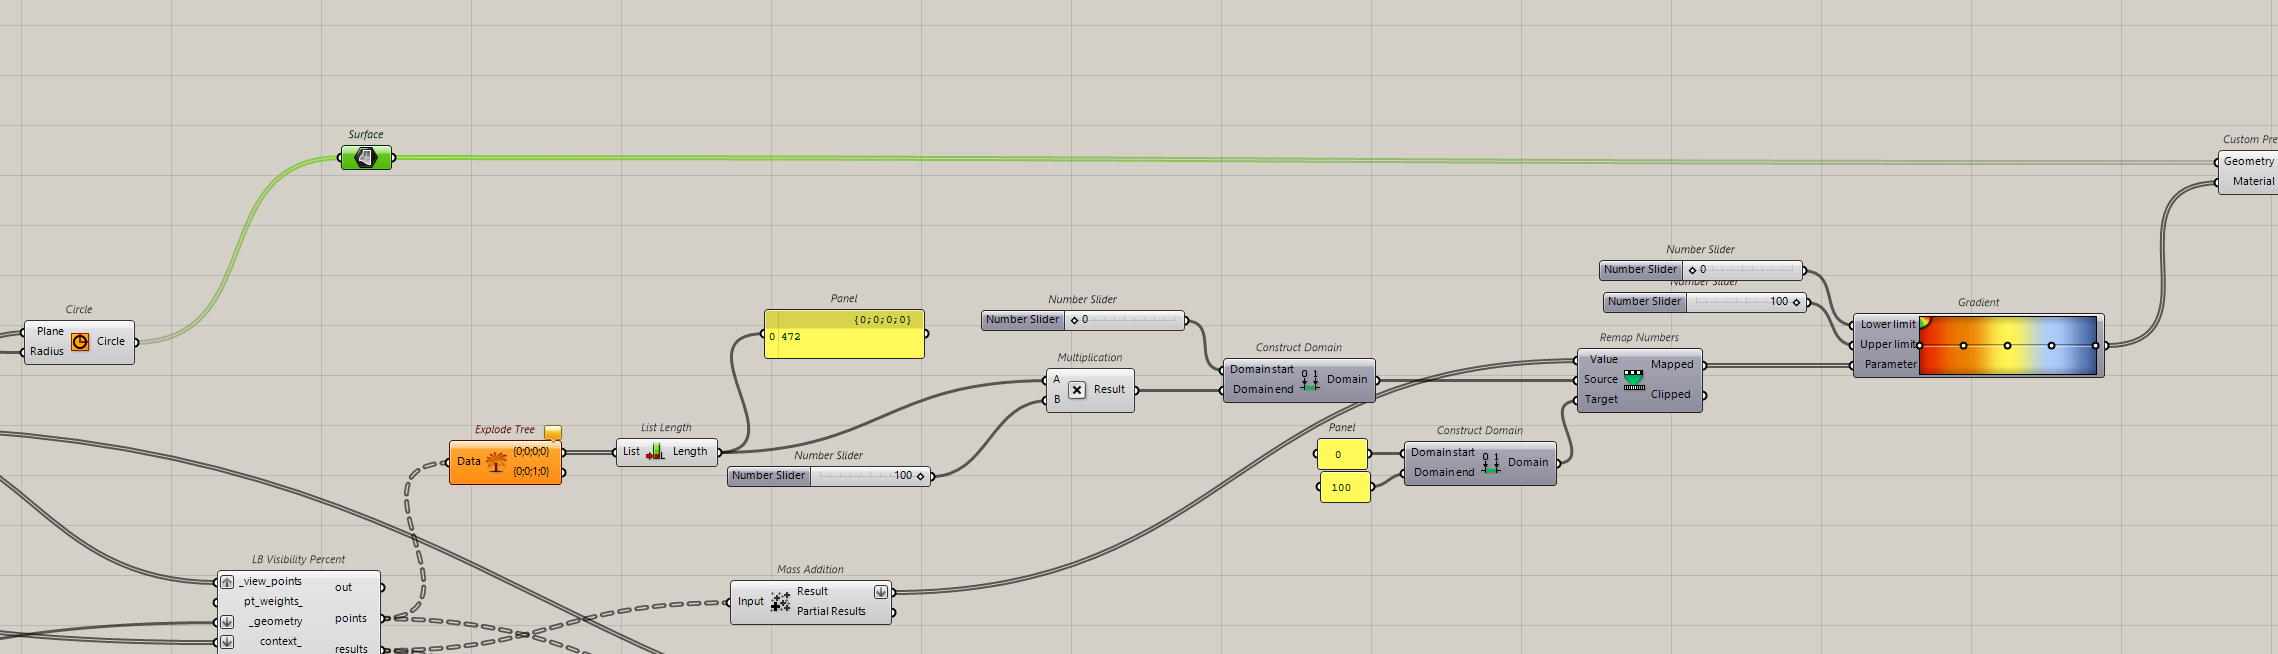Click the Material input on Custom Preview
This screenshot has width=2278, height=654.
[x=2252, y=182]
